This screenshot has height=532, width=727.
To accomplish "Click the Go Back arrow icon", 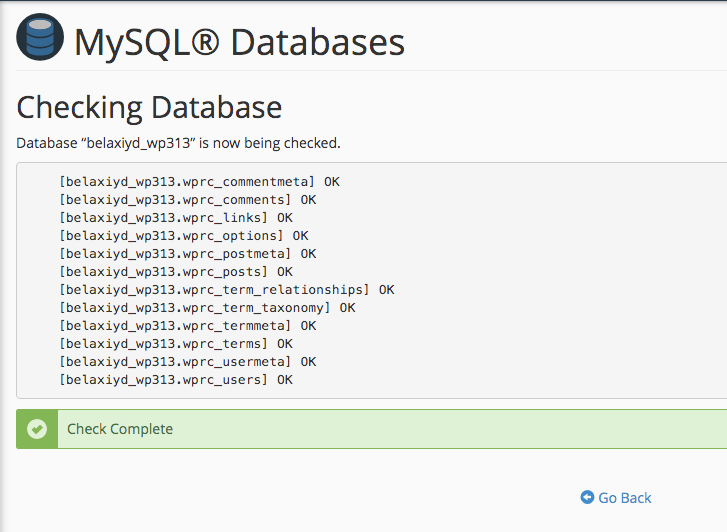I will tap(587, 497).
